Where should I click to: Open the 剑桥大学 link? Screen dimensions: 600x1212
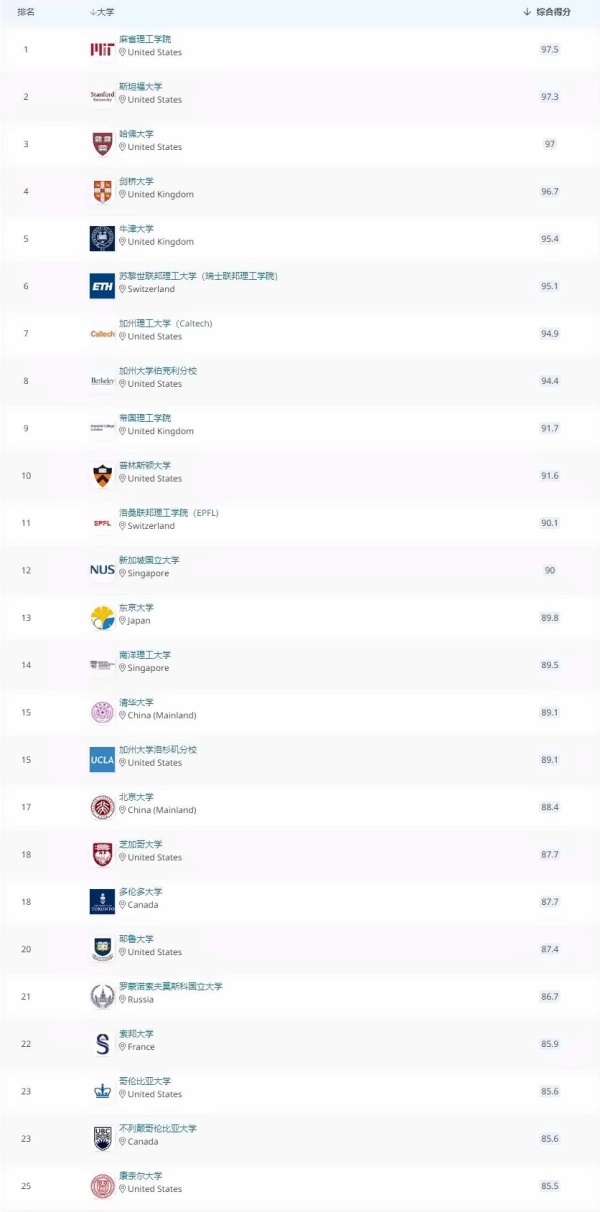pyautogui.click(x=137, y=182)
